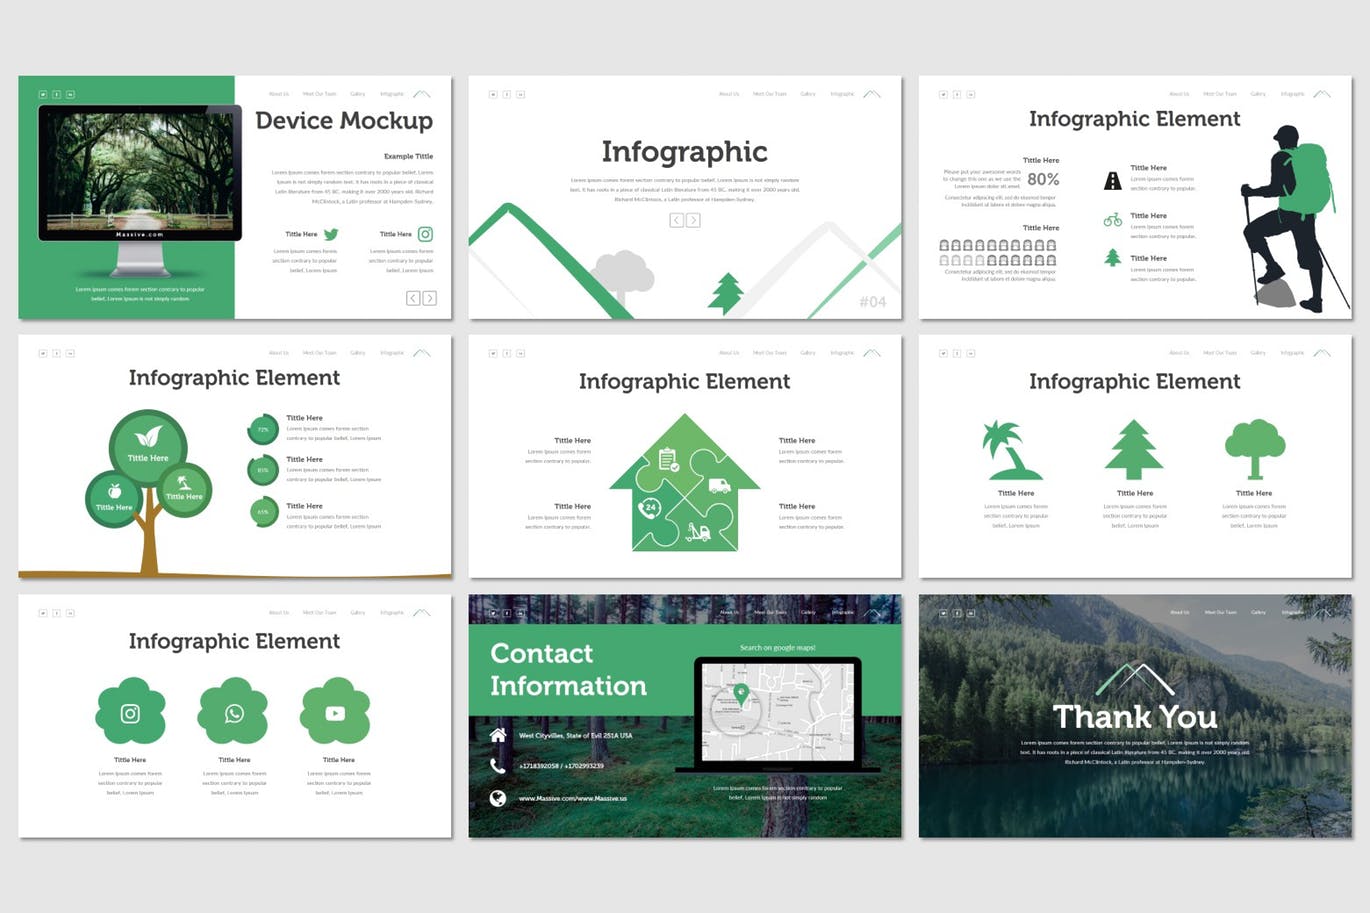Screen dimensions: 1370x913
Task: Click the Instagram flower-shaped icon
Action: [130, 713]
